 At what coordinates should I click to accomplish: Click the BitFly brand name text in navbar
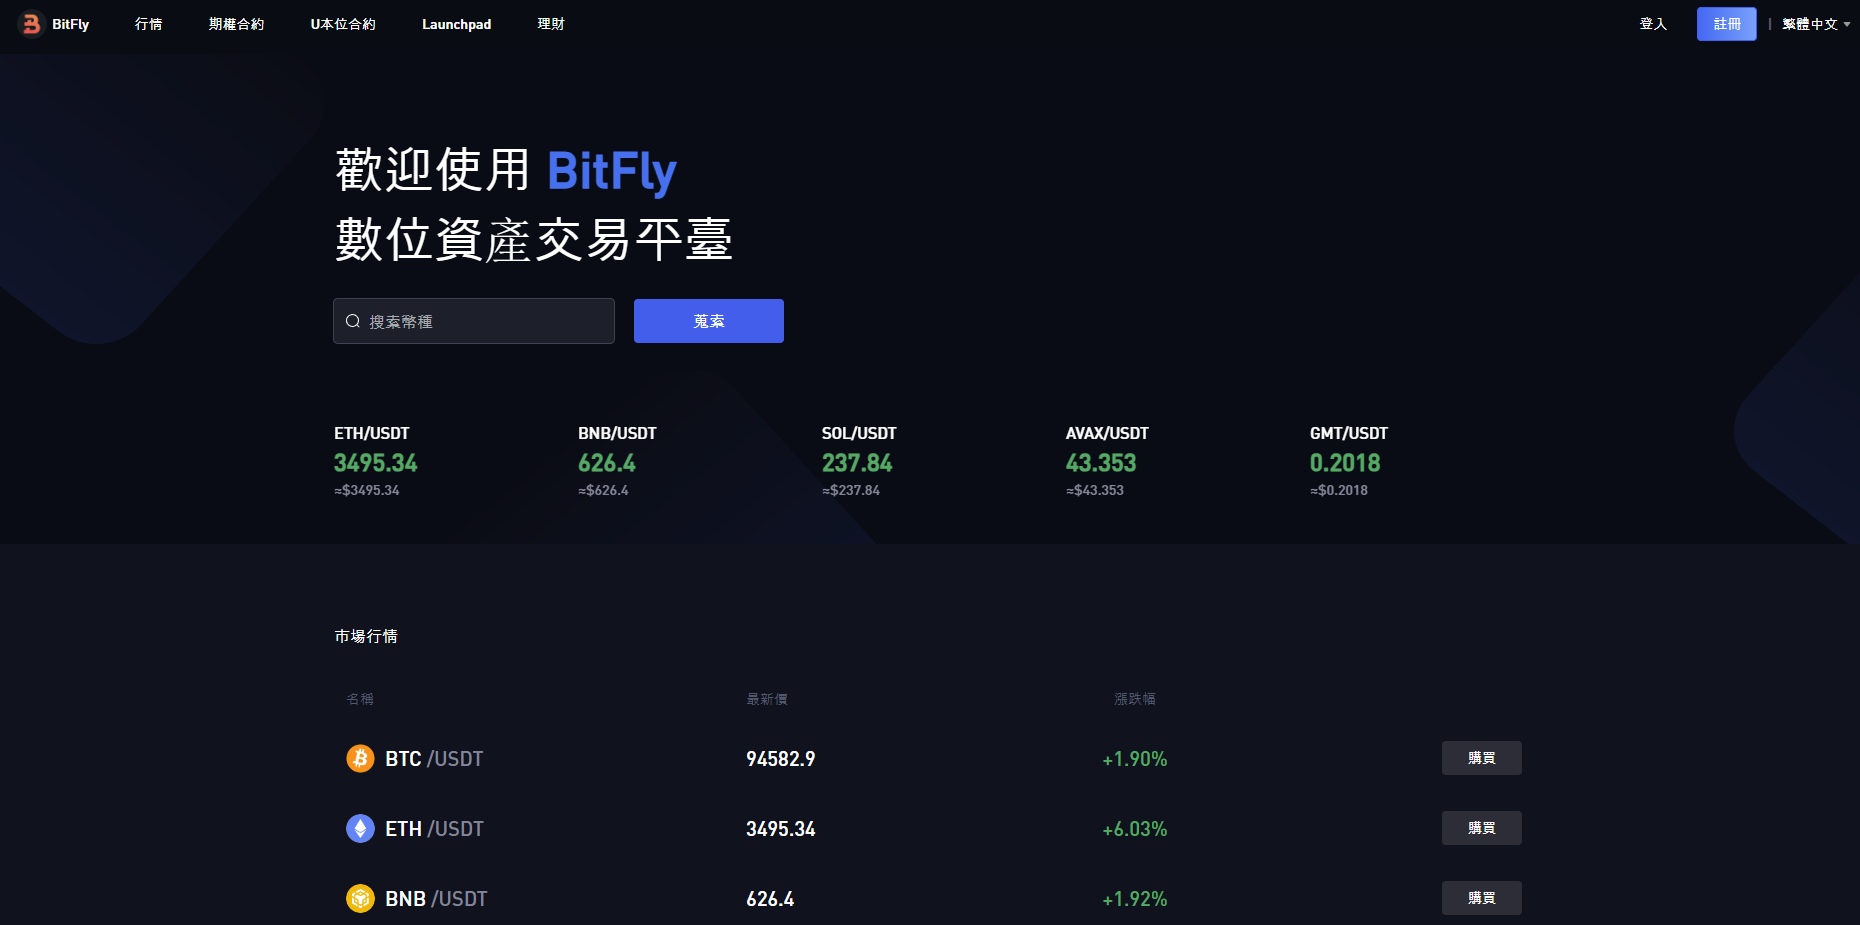(x=70, y=24)
